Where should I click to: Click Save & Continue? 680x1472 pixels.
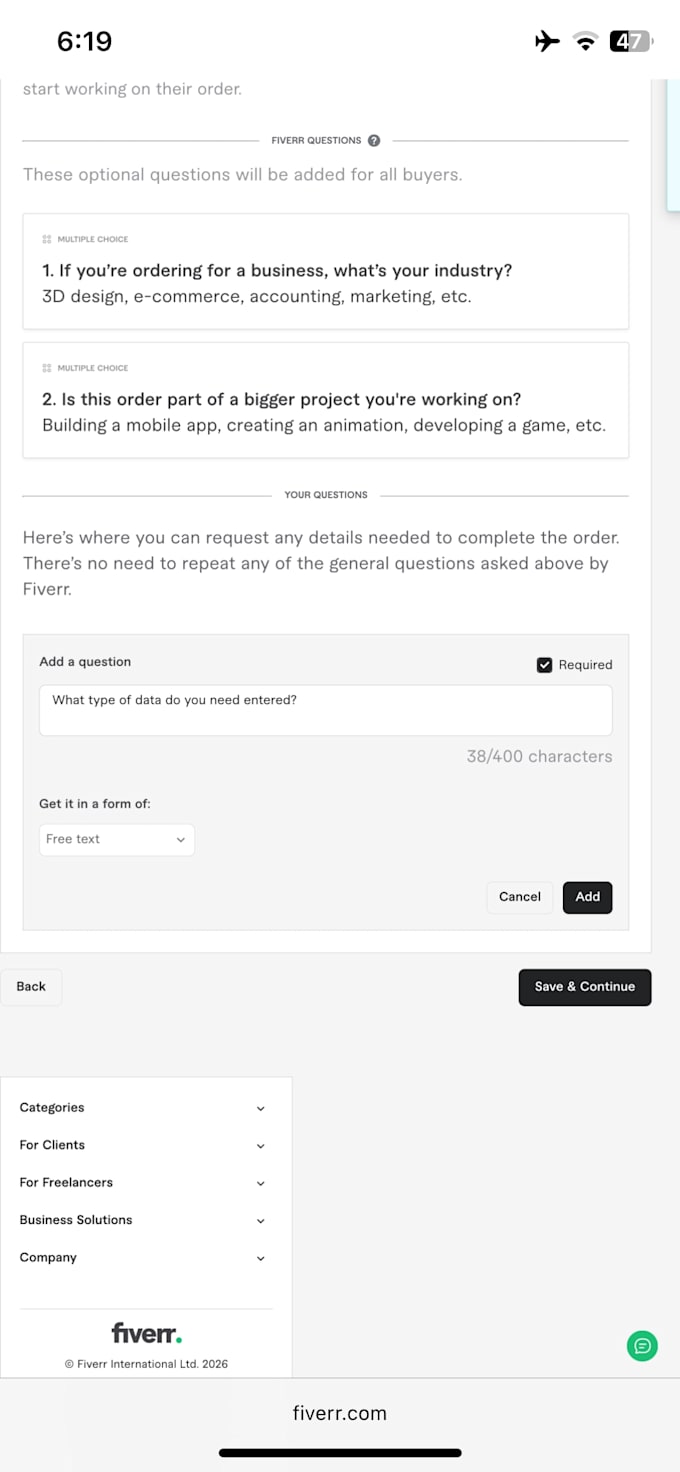pyautogui.click(x=585, y=987)
